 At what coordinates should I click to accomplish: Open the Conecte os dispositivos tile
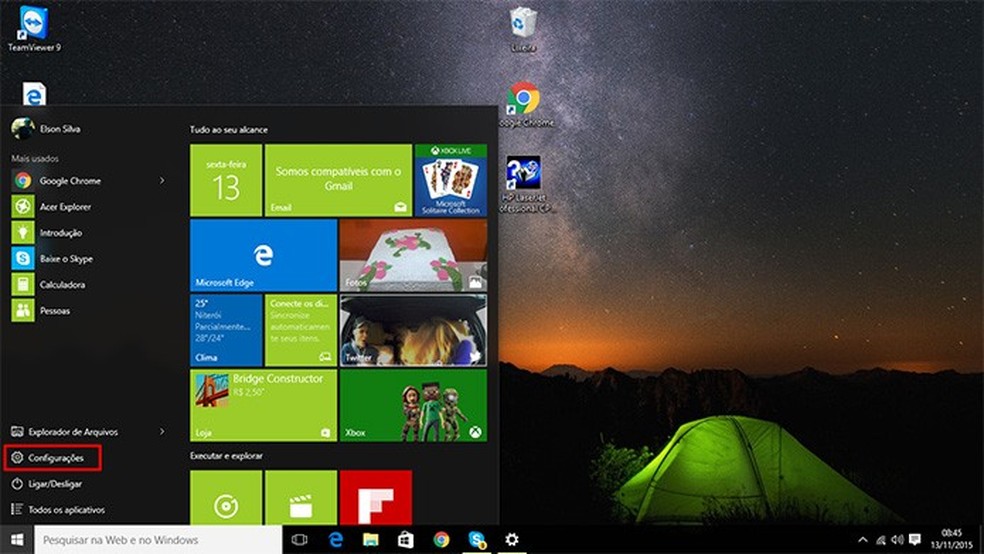point(301,330)
